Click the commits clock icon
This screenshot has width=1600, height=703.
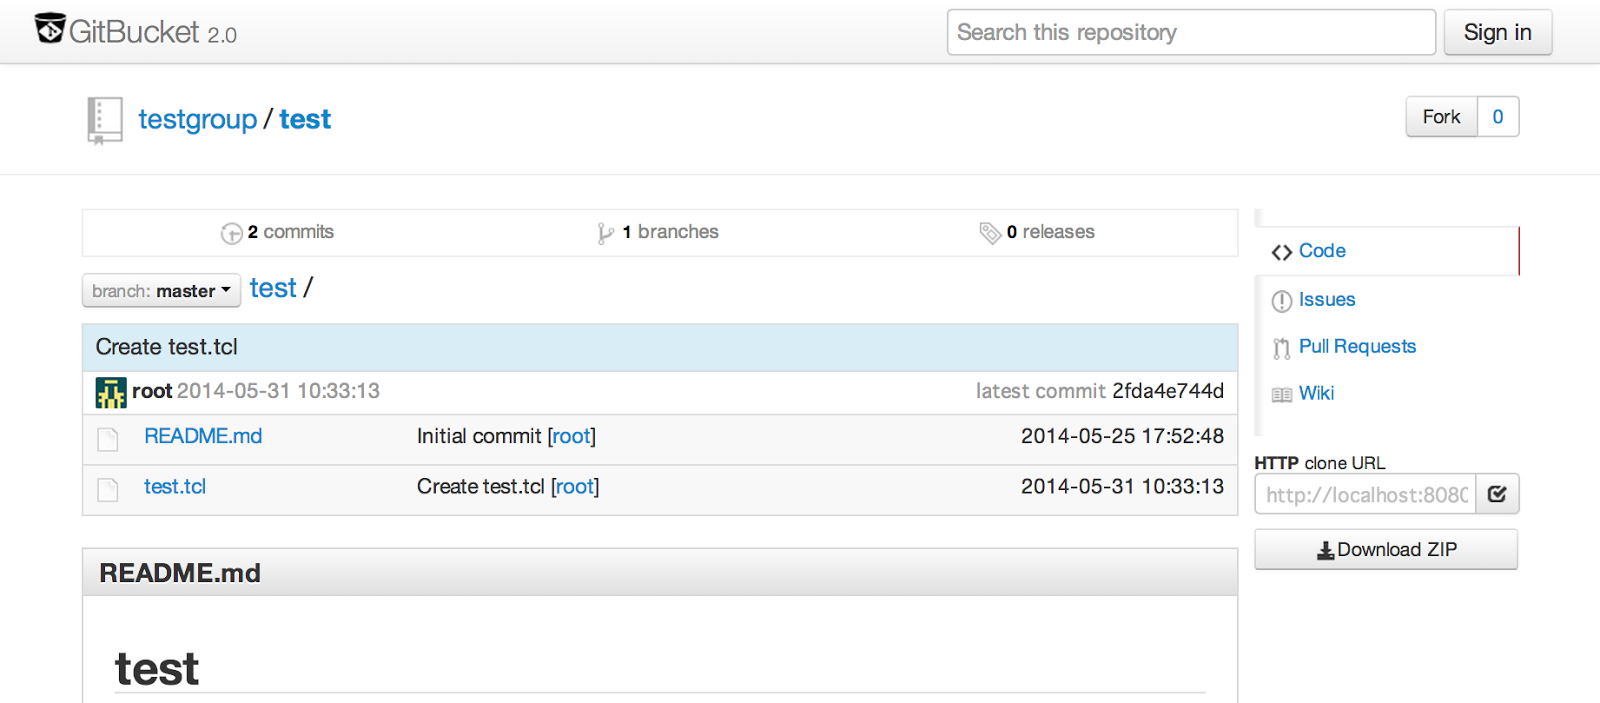coord(232,233)
